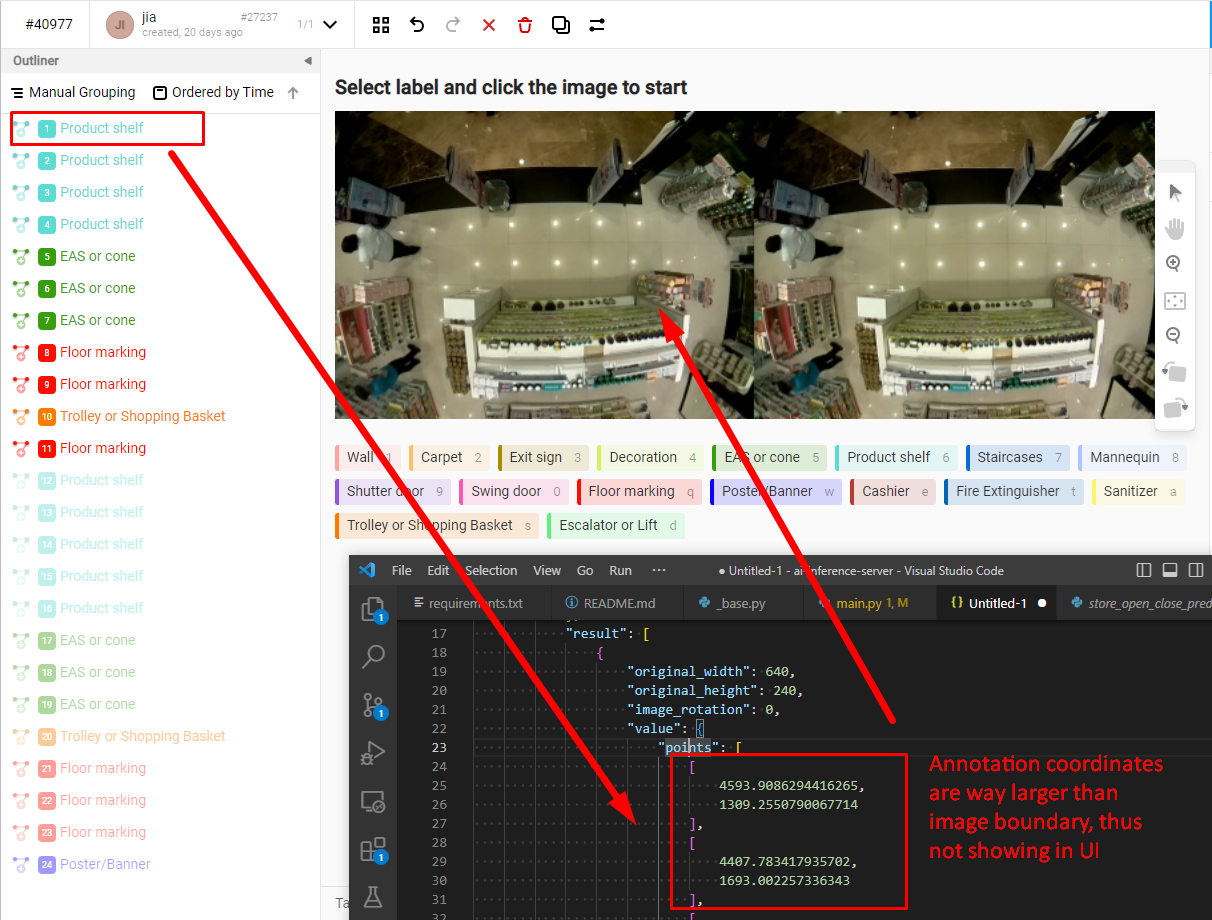Select the Escalator or Lift label
The image size is (1212, 920).
point(616,525)
